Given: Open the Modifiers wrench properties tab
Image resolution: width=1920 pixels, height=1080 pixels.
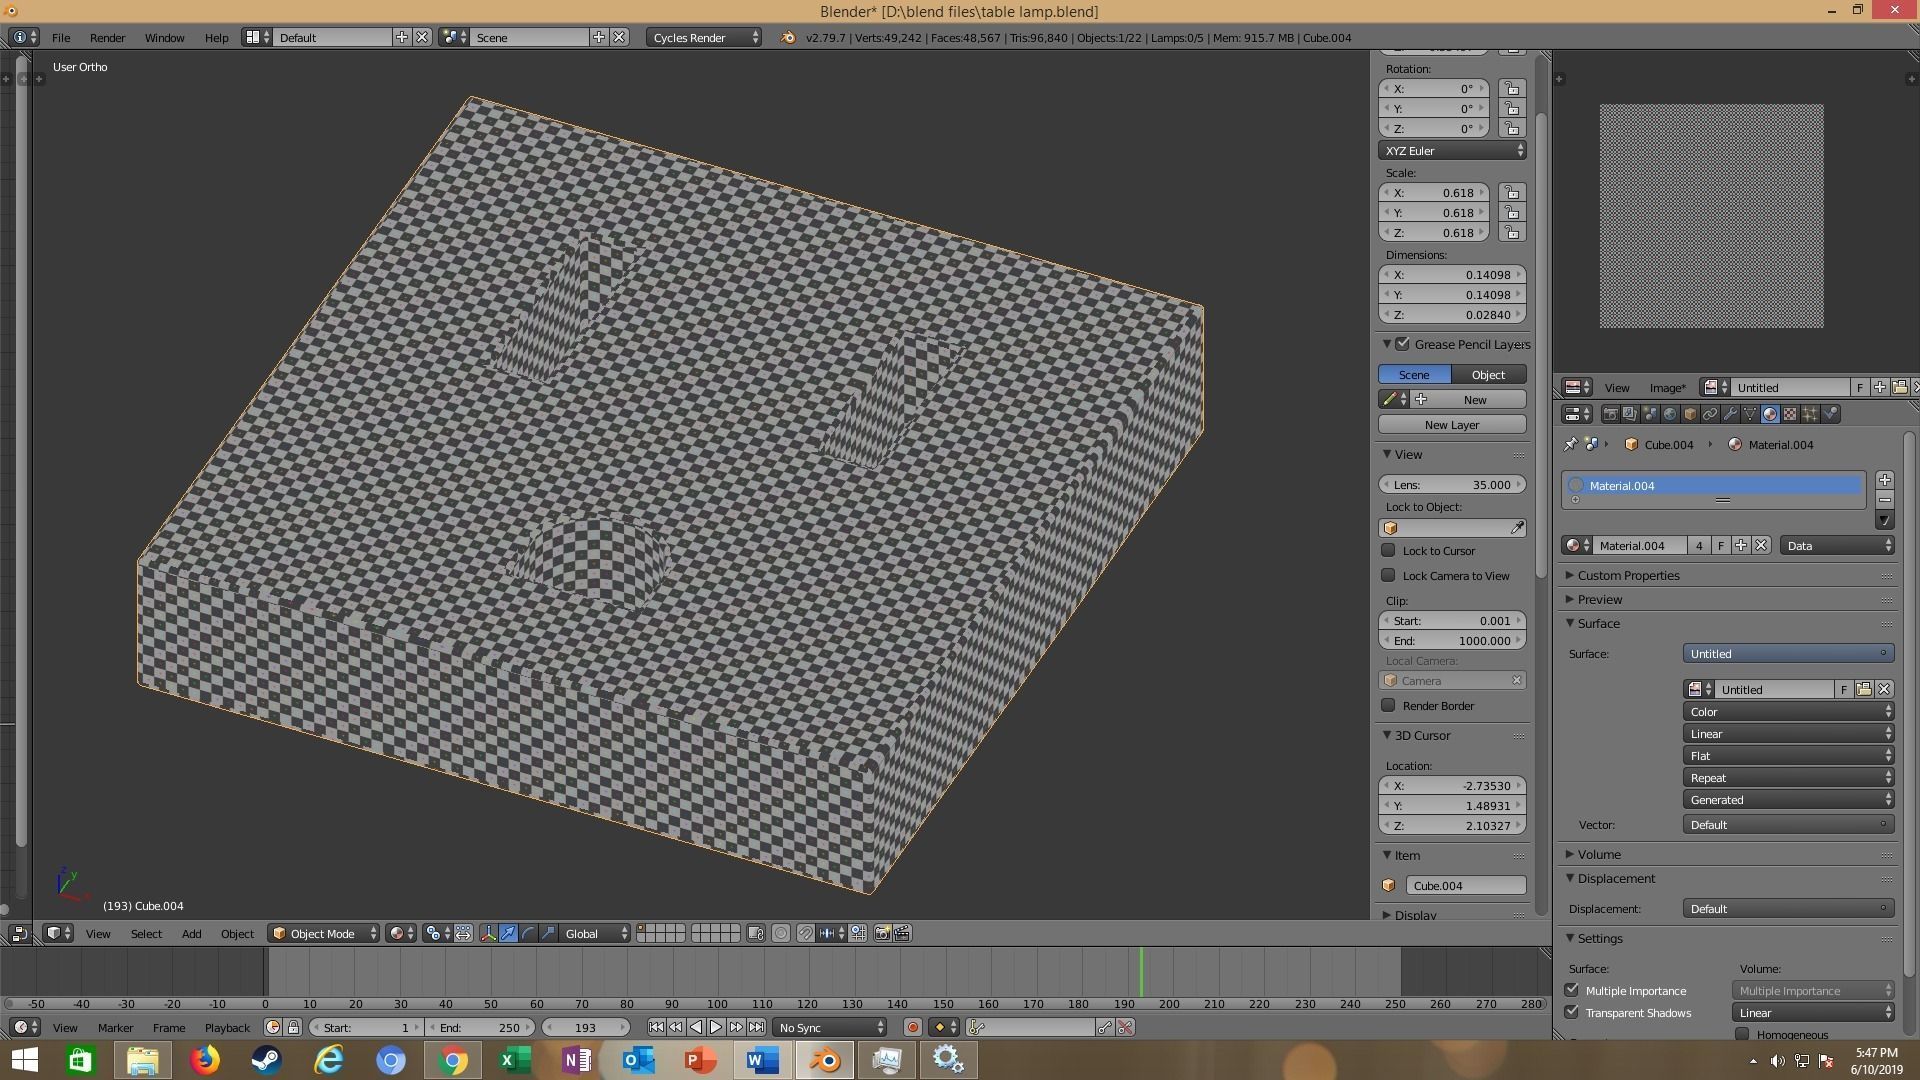Looking at the screenshot, I should coord(1730,414).
